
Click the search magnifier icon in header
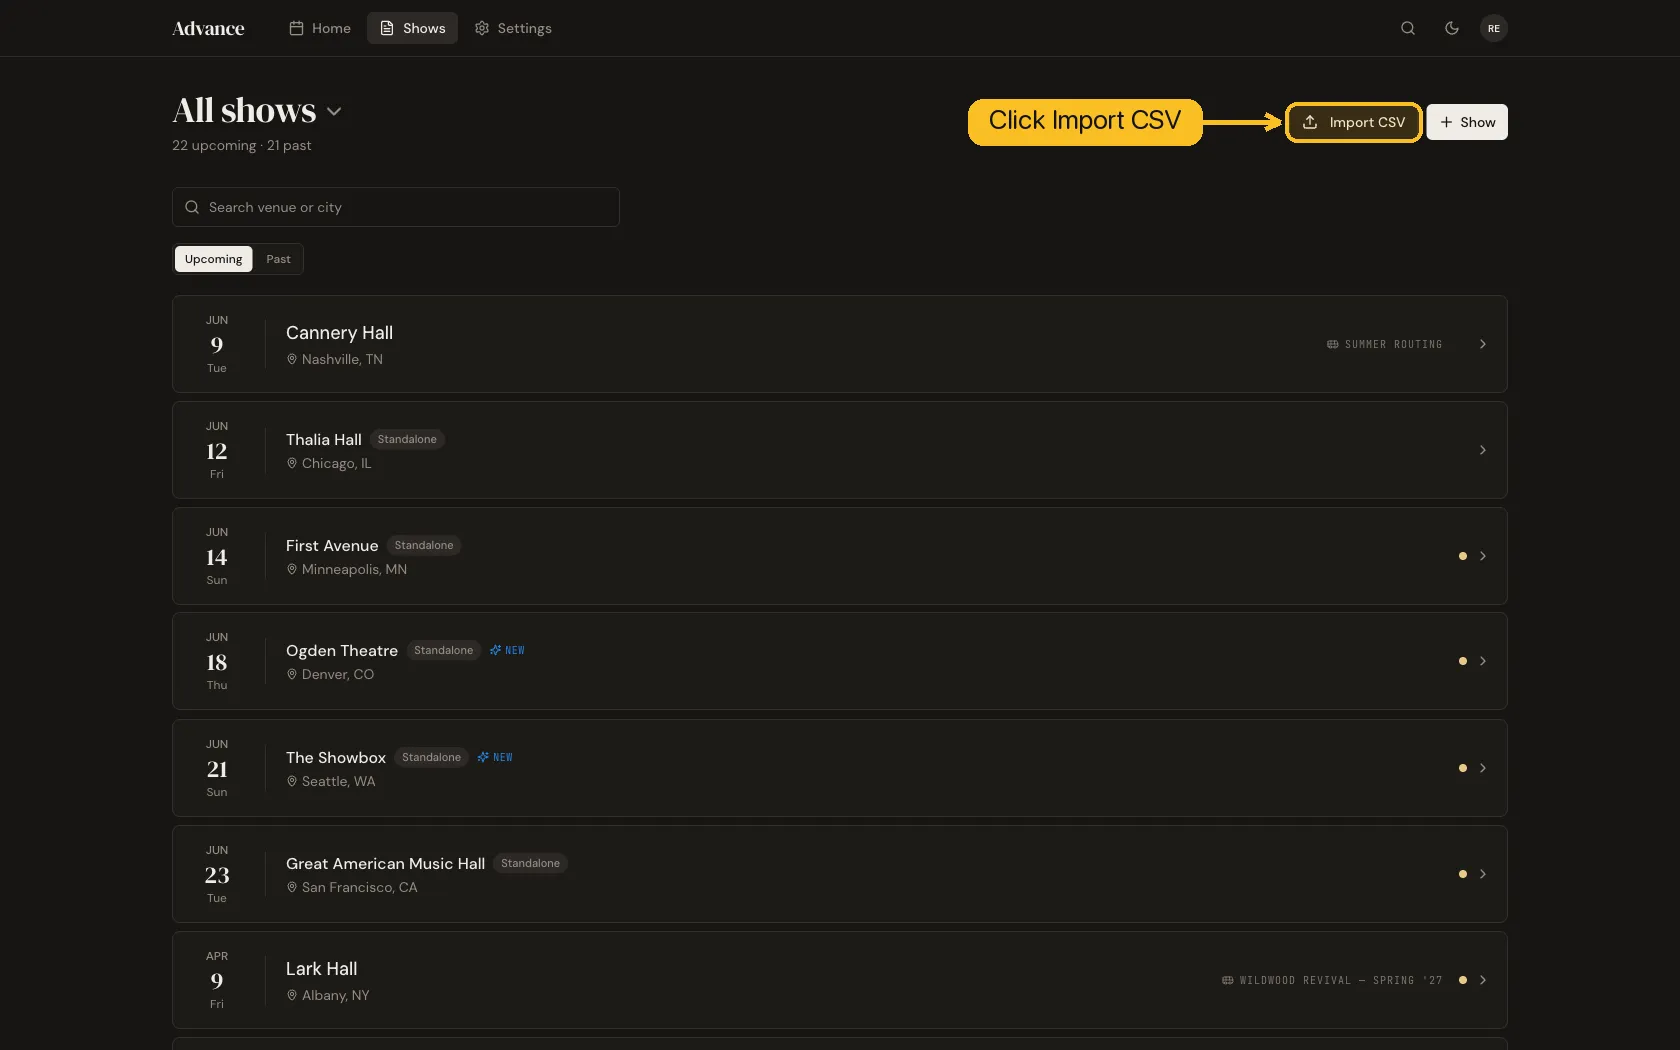tap(1408, 28)
